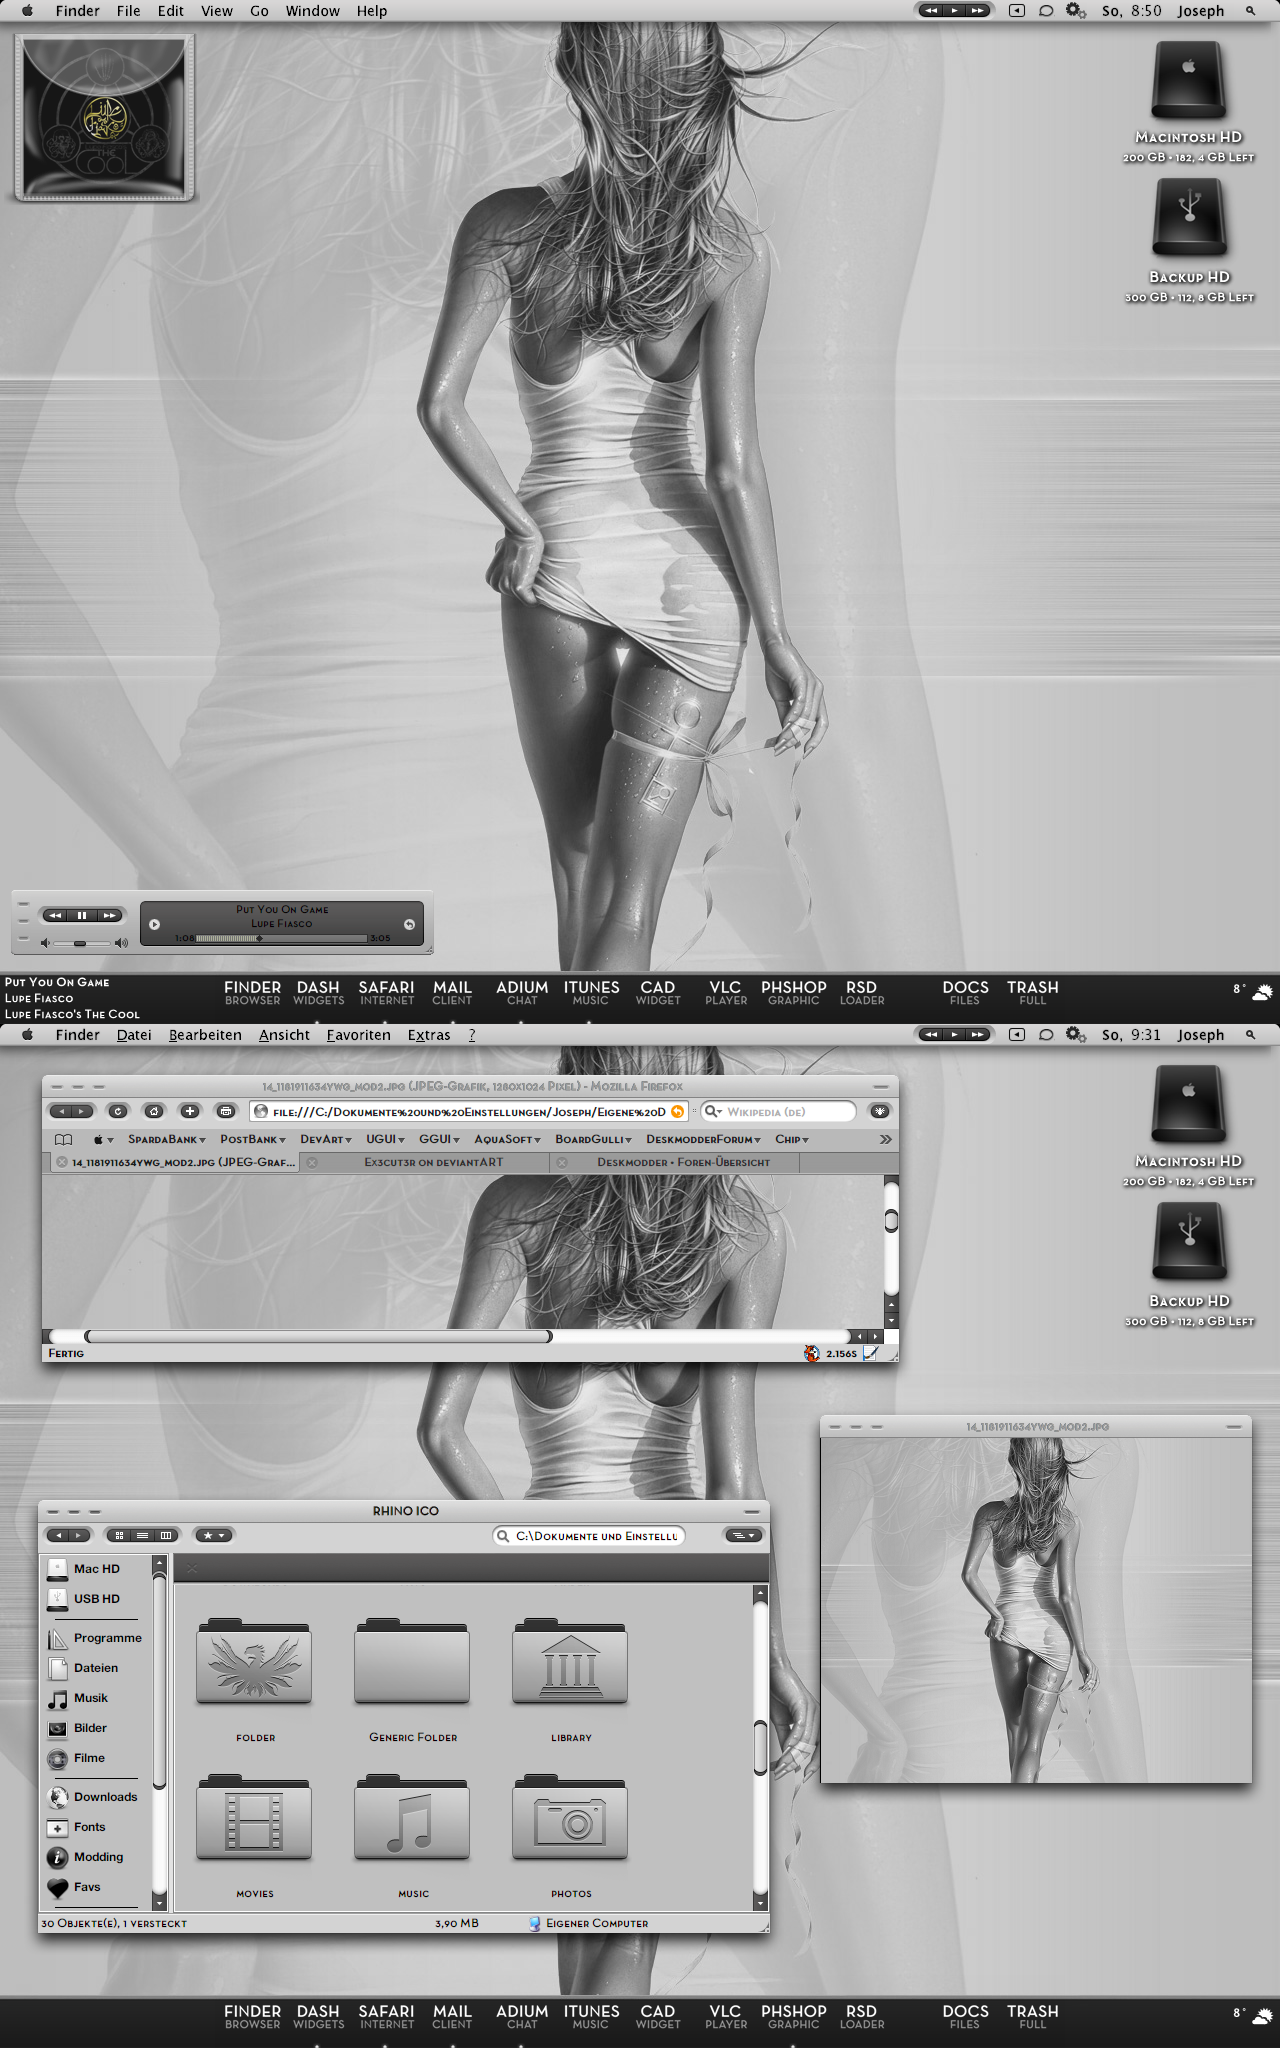Open the bookmarks book icon in Firefox
The image size is (1280, 2048).
click(x=64, y=1139)
